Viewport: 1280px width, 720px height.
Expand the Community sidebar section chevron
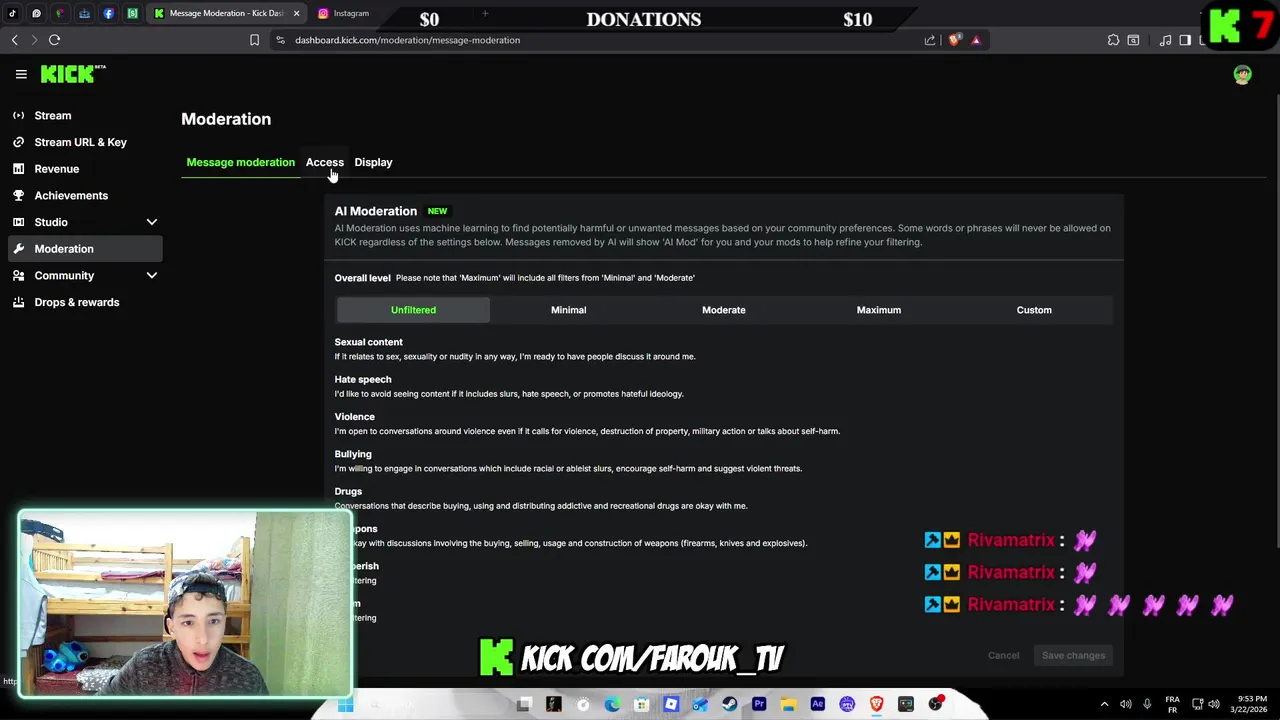point(152,275)
